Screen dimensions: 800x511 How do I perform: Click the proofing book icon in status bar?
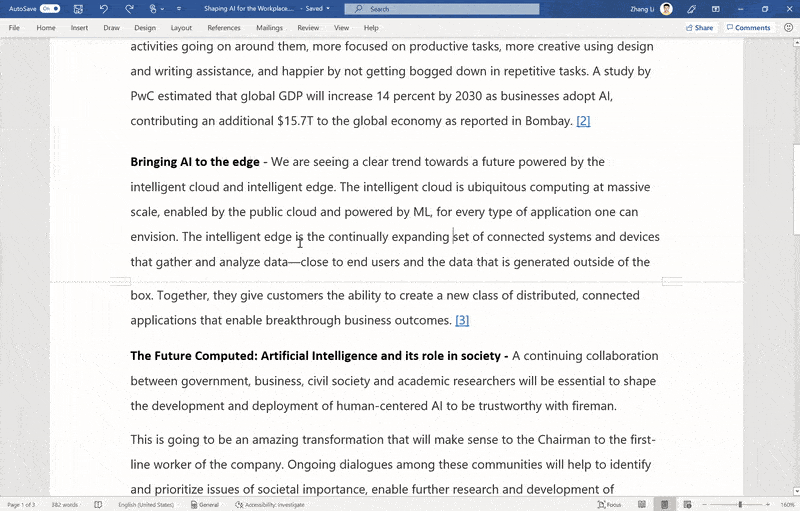click(x=98, y=505)
